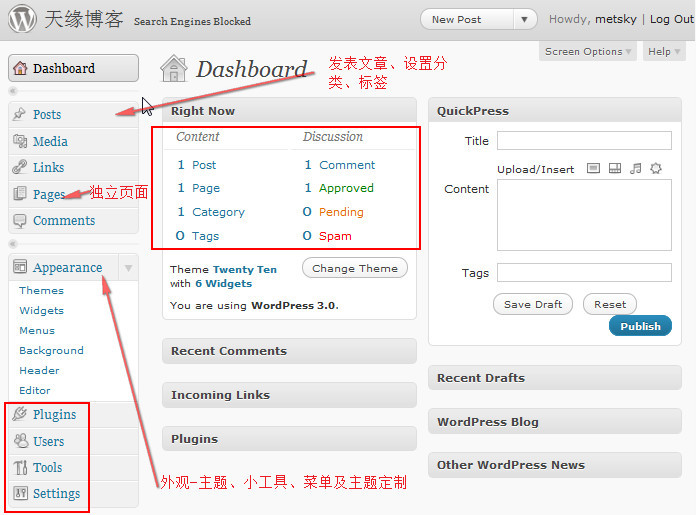Click the Links chain icon
This screenshot has width=696, height=515.
pyautogui.click(x=20, y=167)
